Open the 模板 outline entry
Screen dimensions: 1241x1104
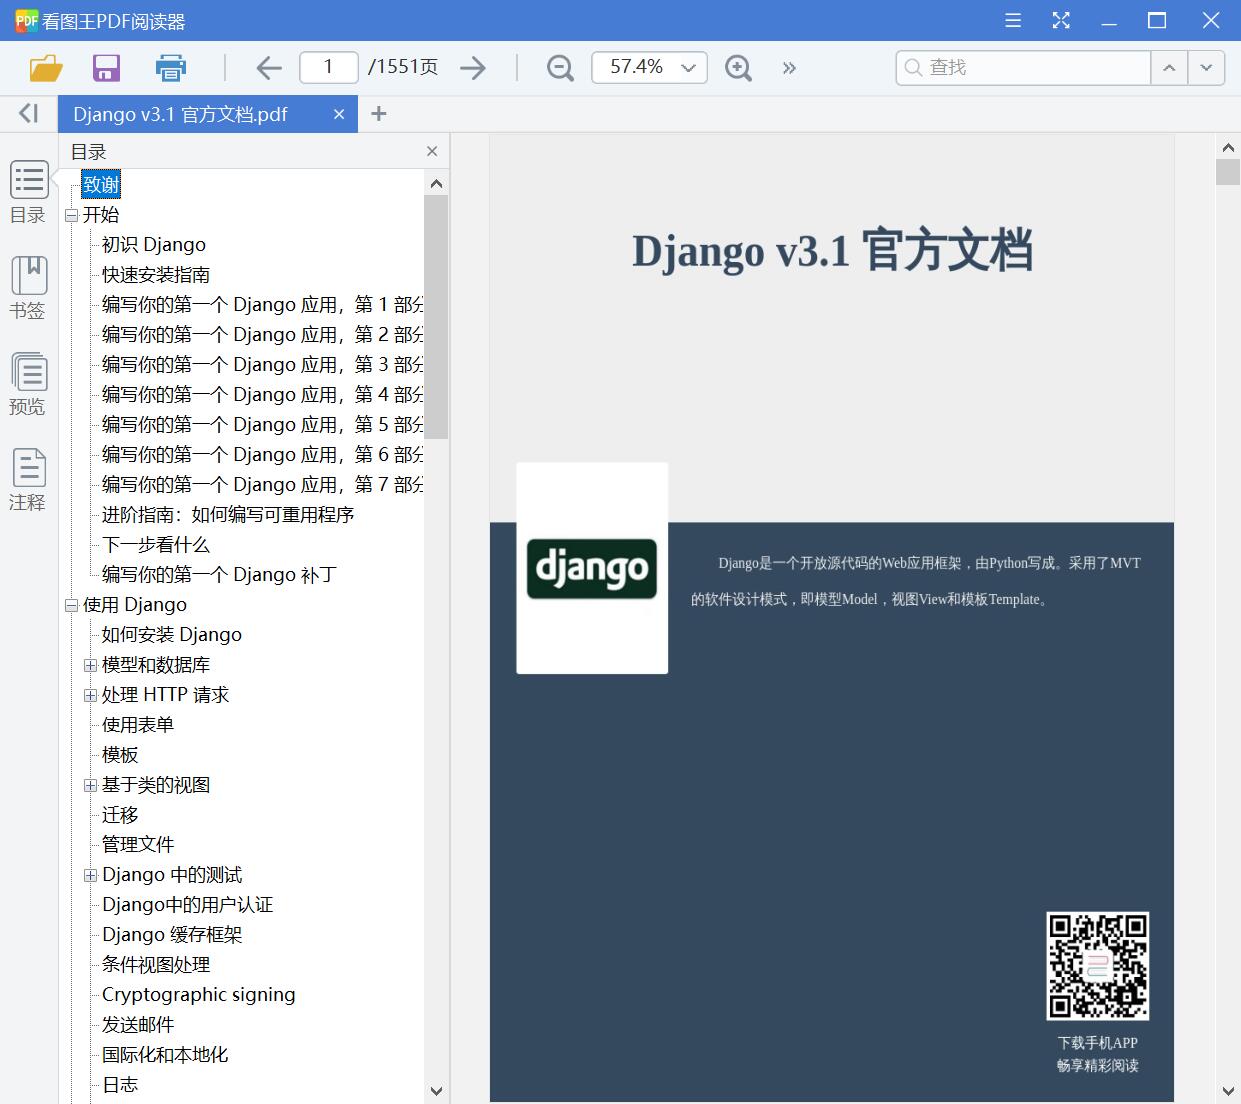120,755
